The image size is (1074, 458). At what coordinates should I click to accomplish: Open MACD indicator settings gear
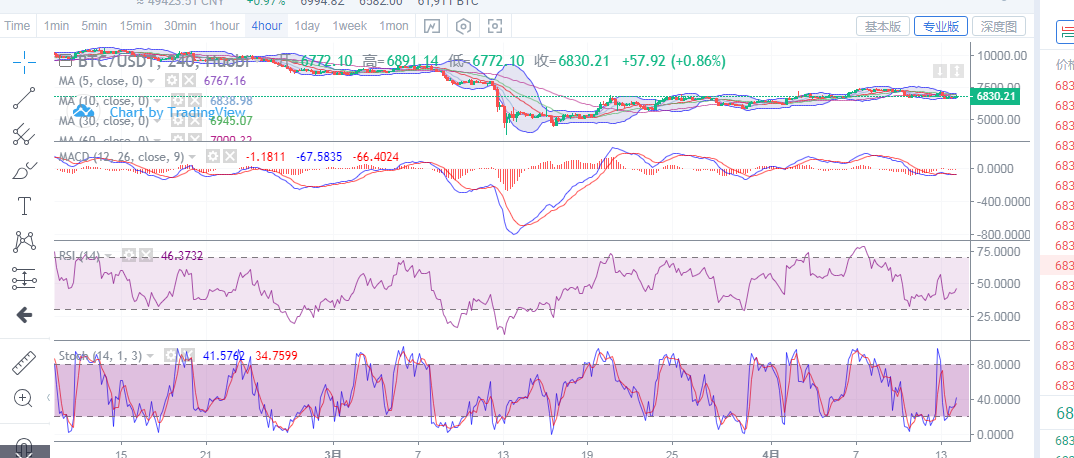pyautogui.click(x=213, y=157)
